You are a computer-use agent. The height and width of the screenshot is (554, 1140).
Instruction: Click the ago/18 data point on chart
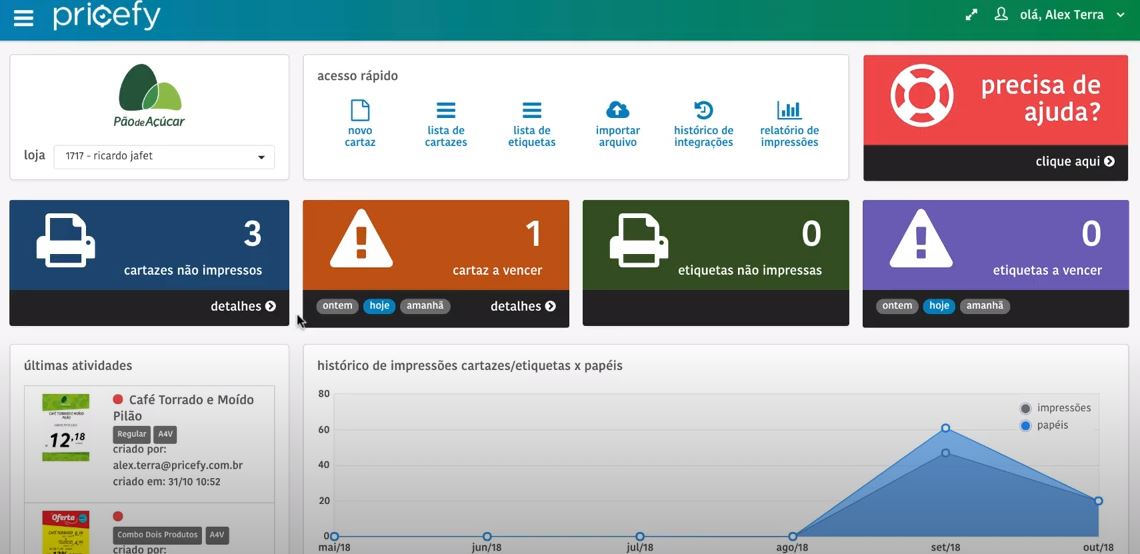tap(792, 537)
